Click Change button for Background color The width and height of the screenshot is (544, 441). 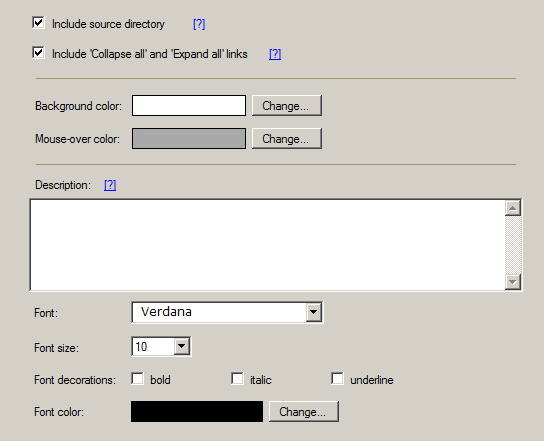tap(287, 105)
